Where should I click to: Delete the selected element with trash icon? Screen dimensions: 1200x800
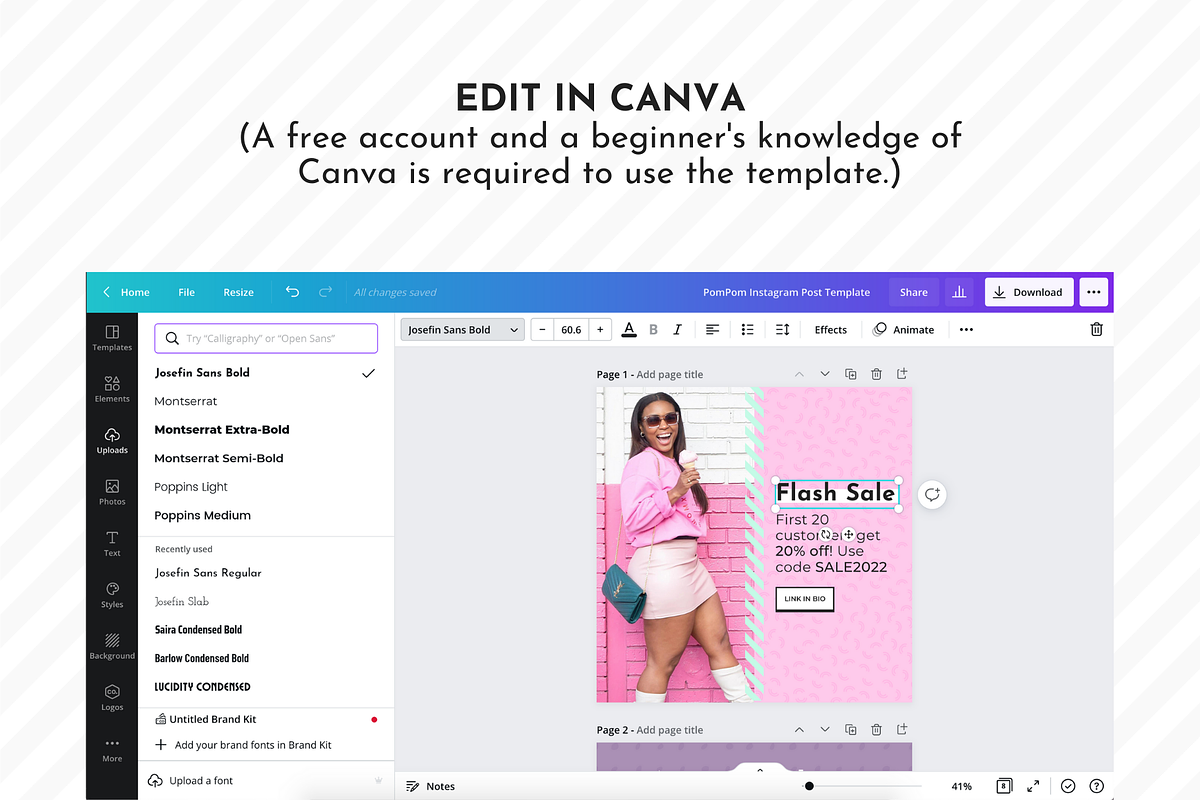pos(1096,329)
